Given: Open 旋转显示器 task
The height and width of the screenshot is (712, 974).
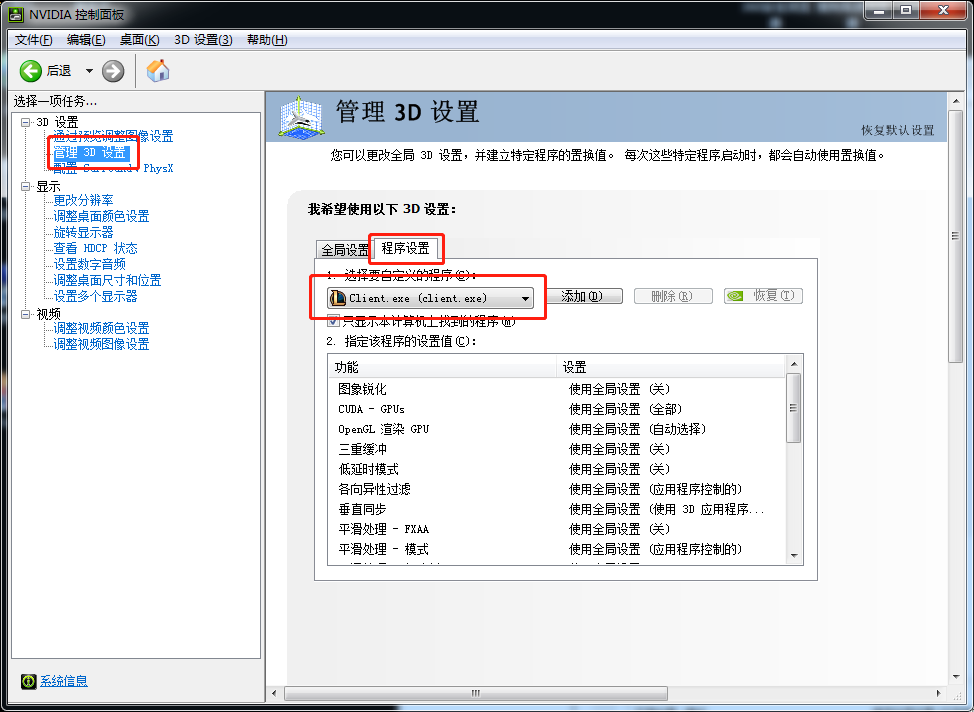Looking at the screenshot, I should (x=83, y=232).
